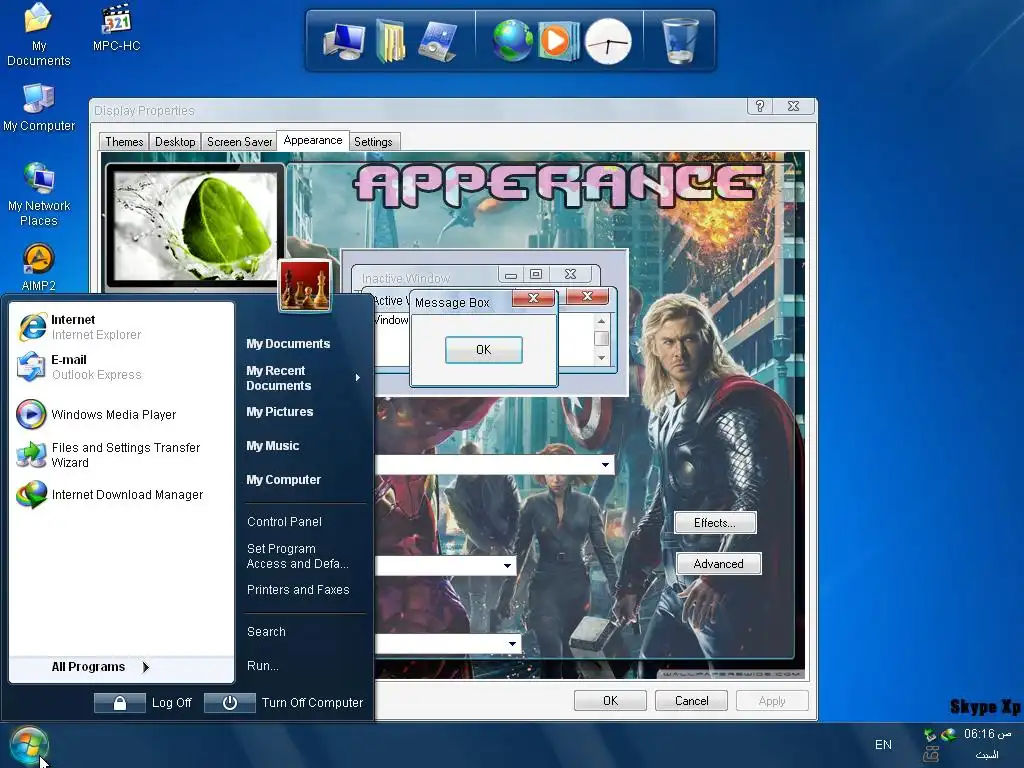Click the folder binder icon in the dock
Viewport: 1024px width, 768px height.
(x=391, y=42)
